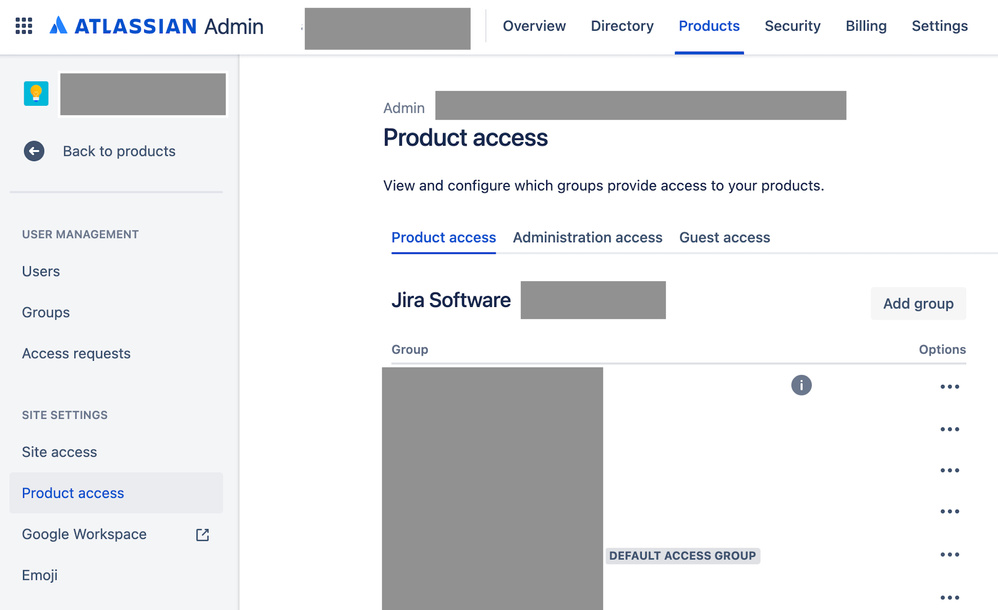The height and width of the screenshot is (610, 998).
Task: Open Access requests in sidebar
Action: (76, 353)
